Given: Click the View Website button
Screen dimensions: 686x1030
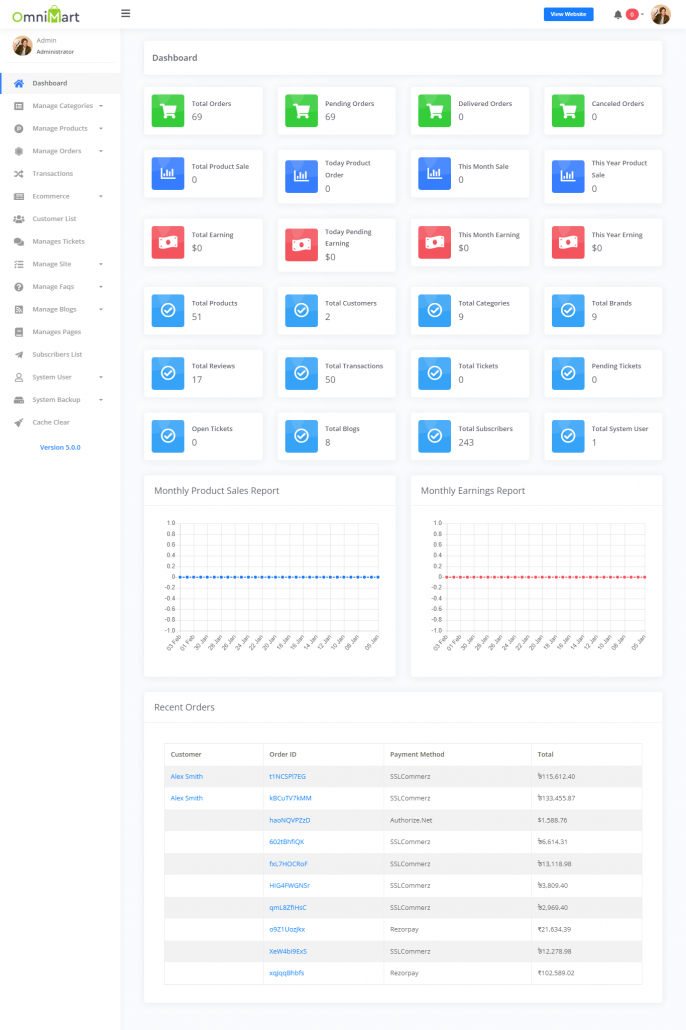Looking at the screenshot, I should pyautogui.click(x=568, y=14).
